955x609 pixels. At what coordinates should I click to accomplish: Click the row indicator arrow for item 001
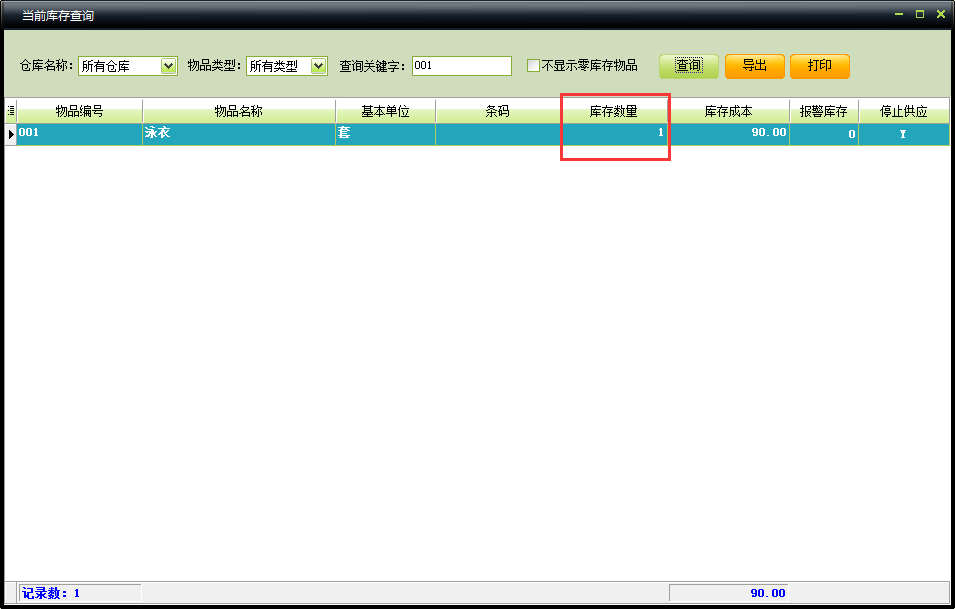pyautogui.click(x=10, y=133)
